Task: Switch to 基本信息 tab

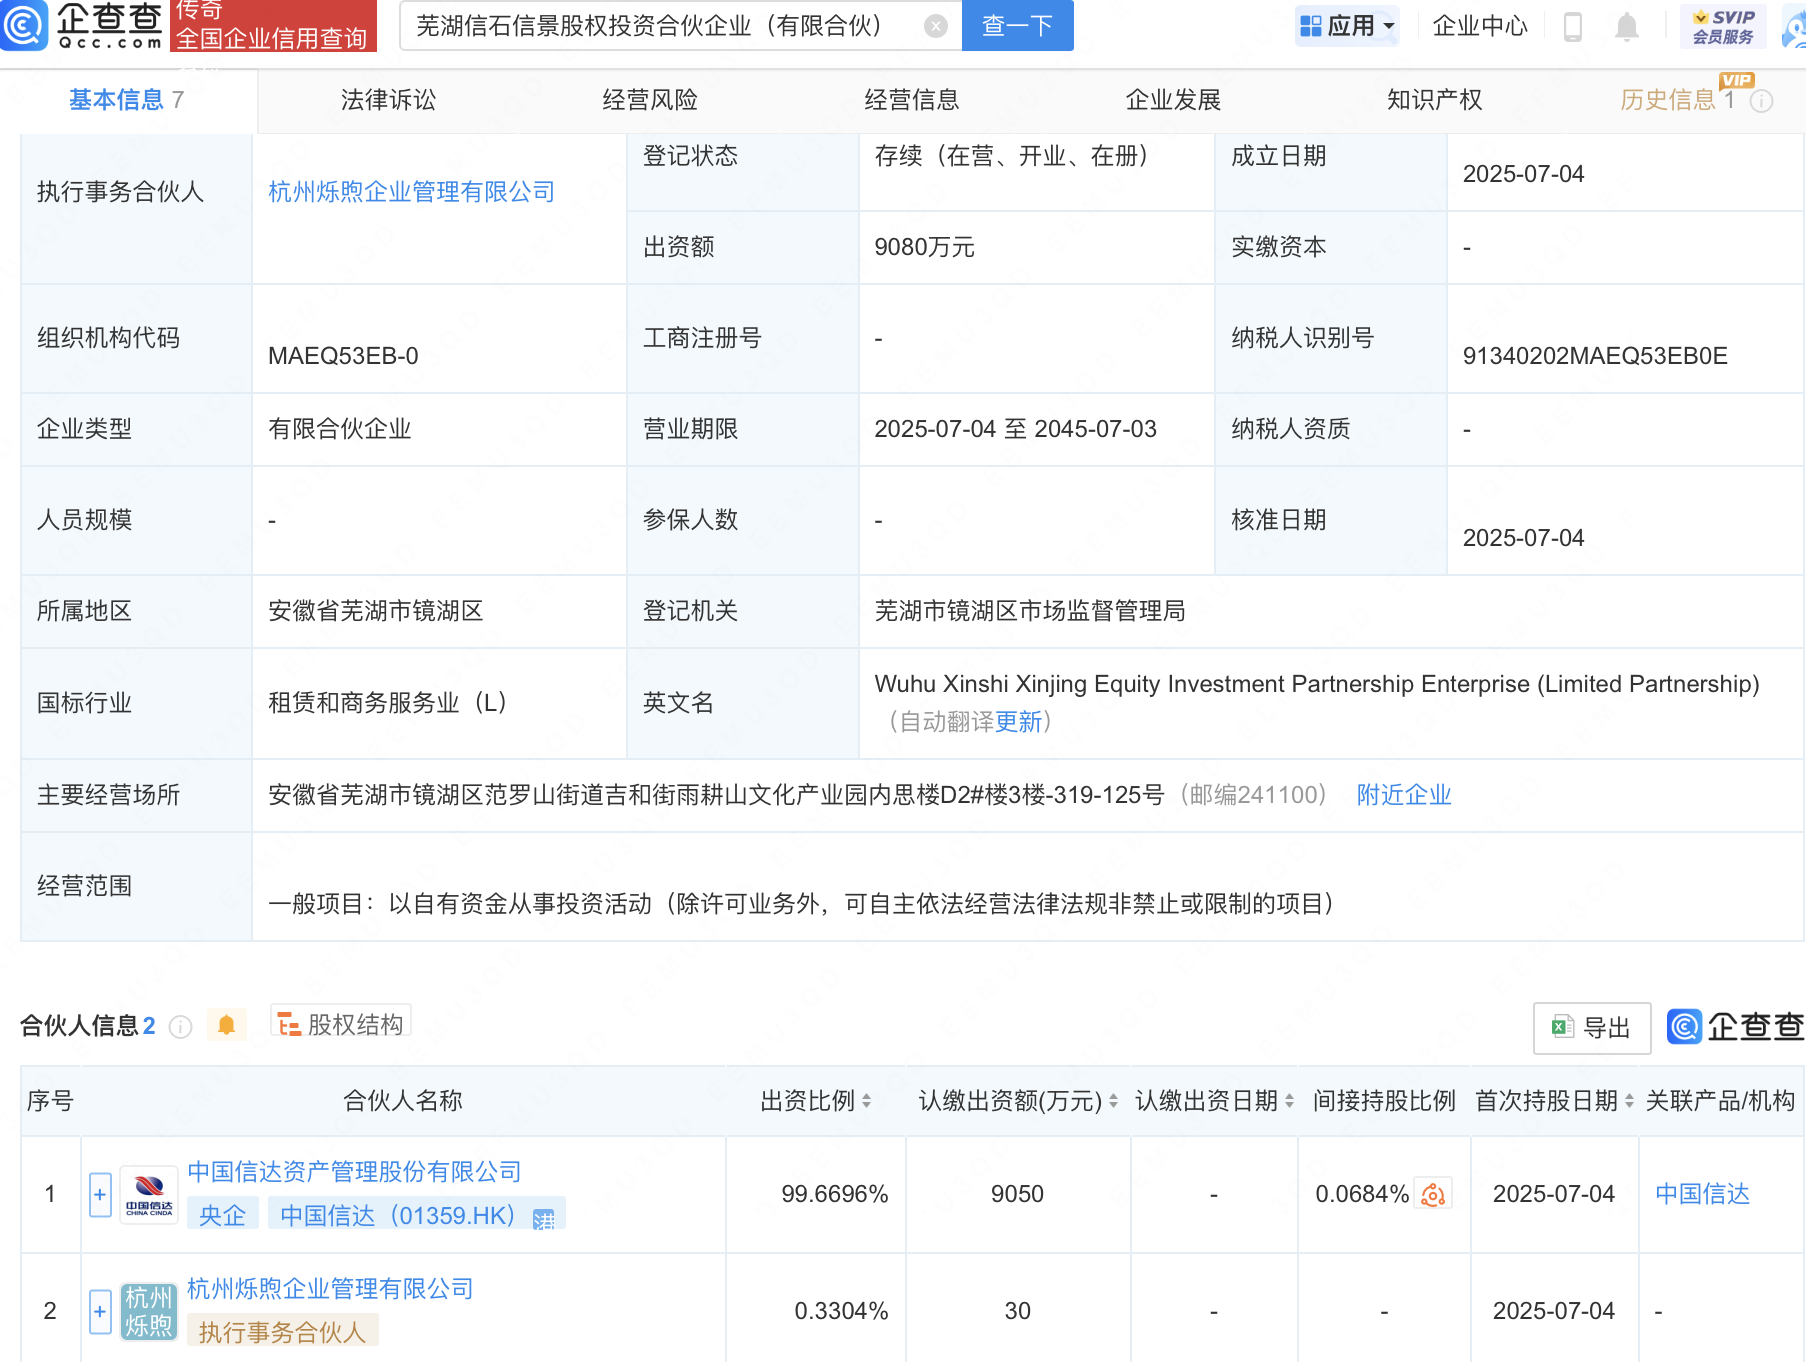Action: [x=127, y=100]
